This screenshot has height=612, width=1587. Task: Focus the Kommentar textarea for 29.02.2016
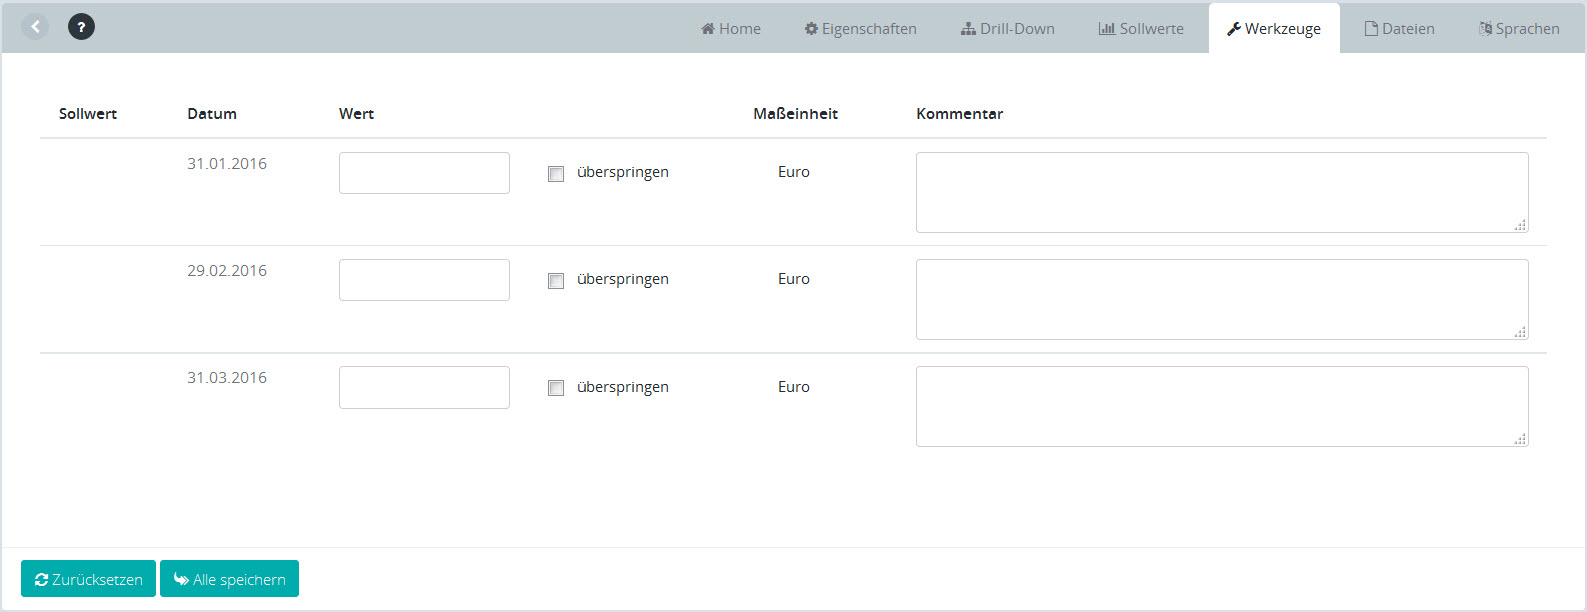click(x=1221, y=299)
